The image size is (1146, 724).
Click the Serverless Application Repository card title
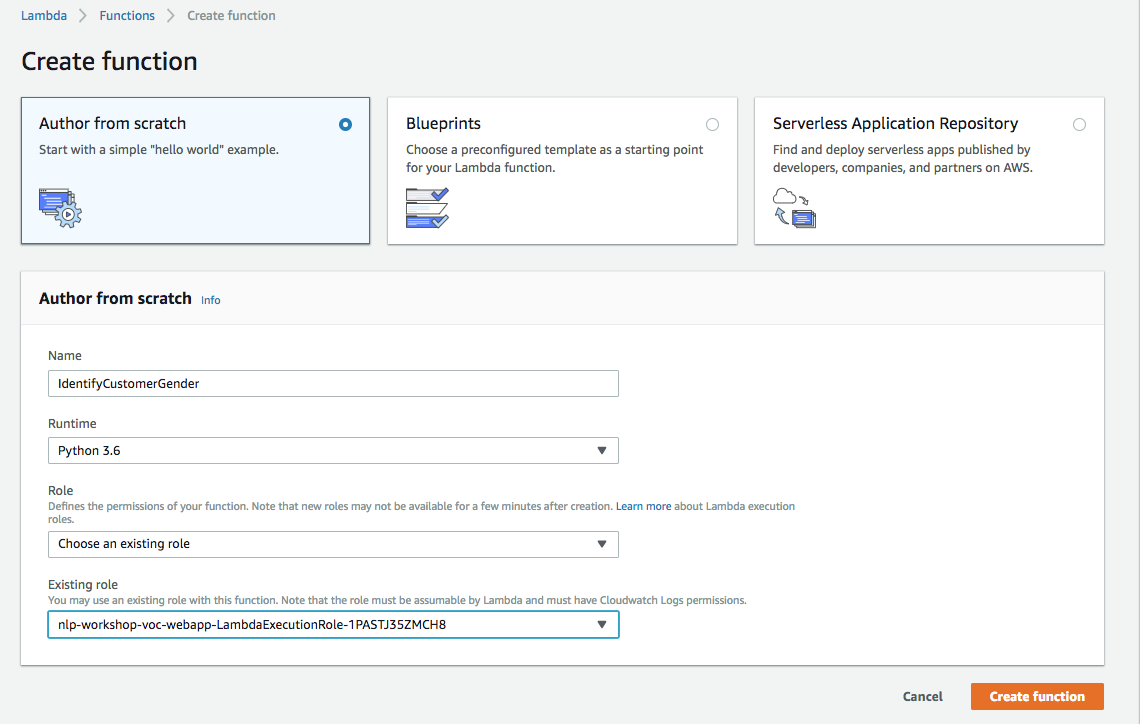pos(895,123)
